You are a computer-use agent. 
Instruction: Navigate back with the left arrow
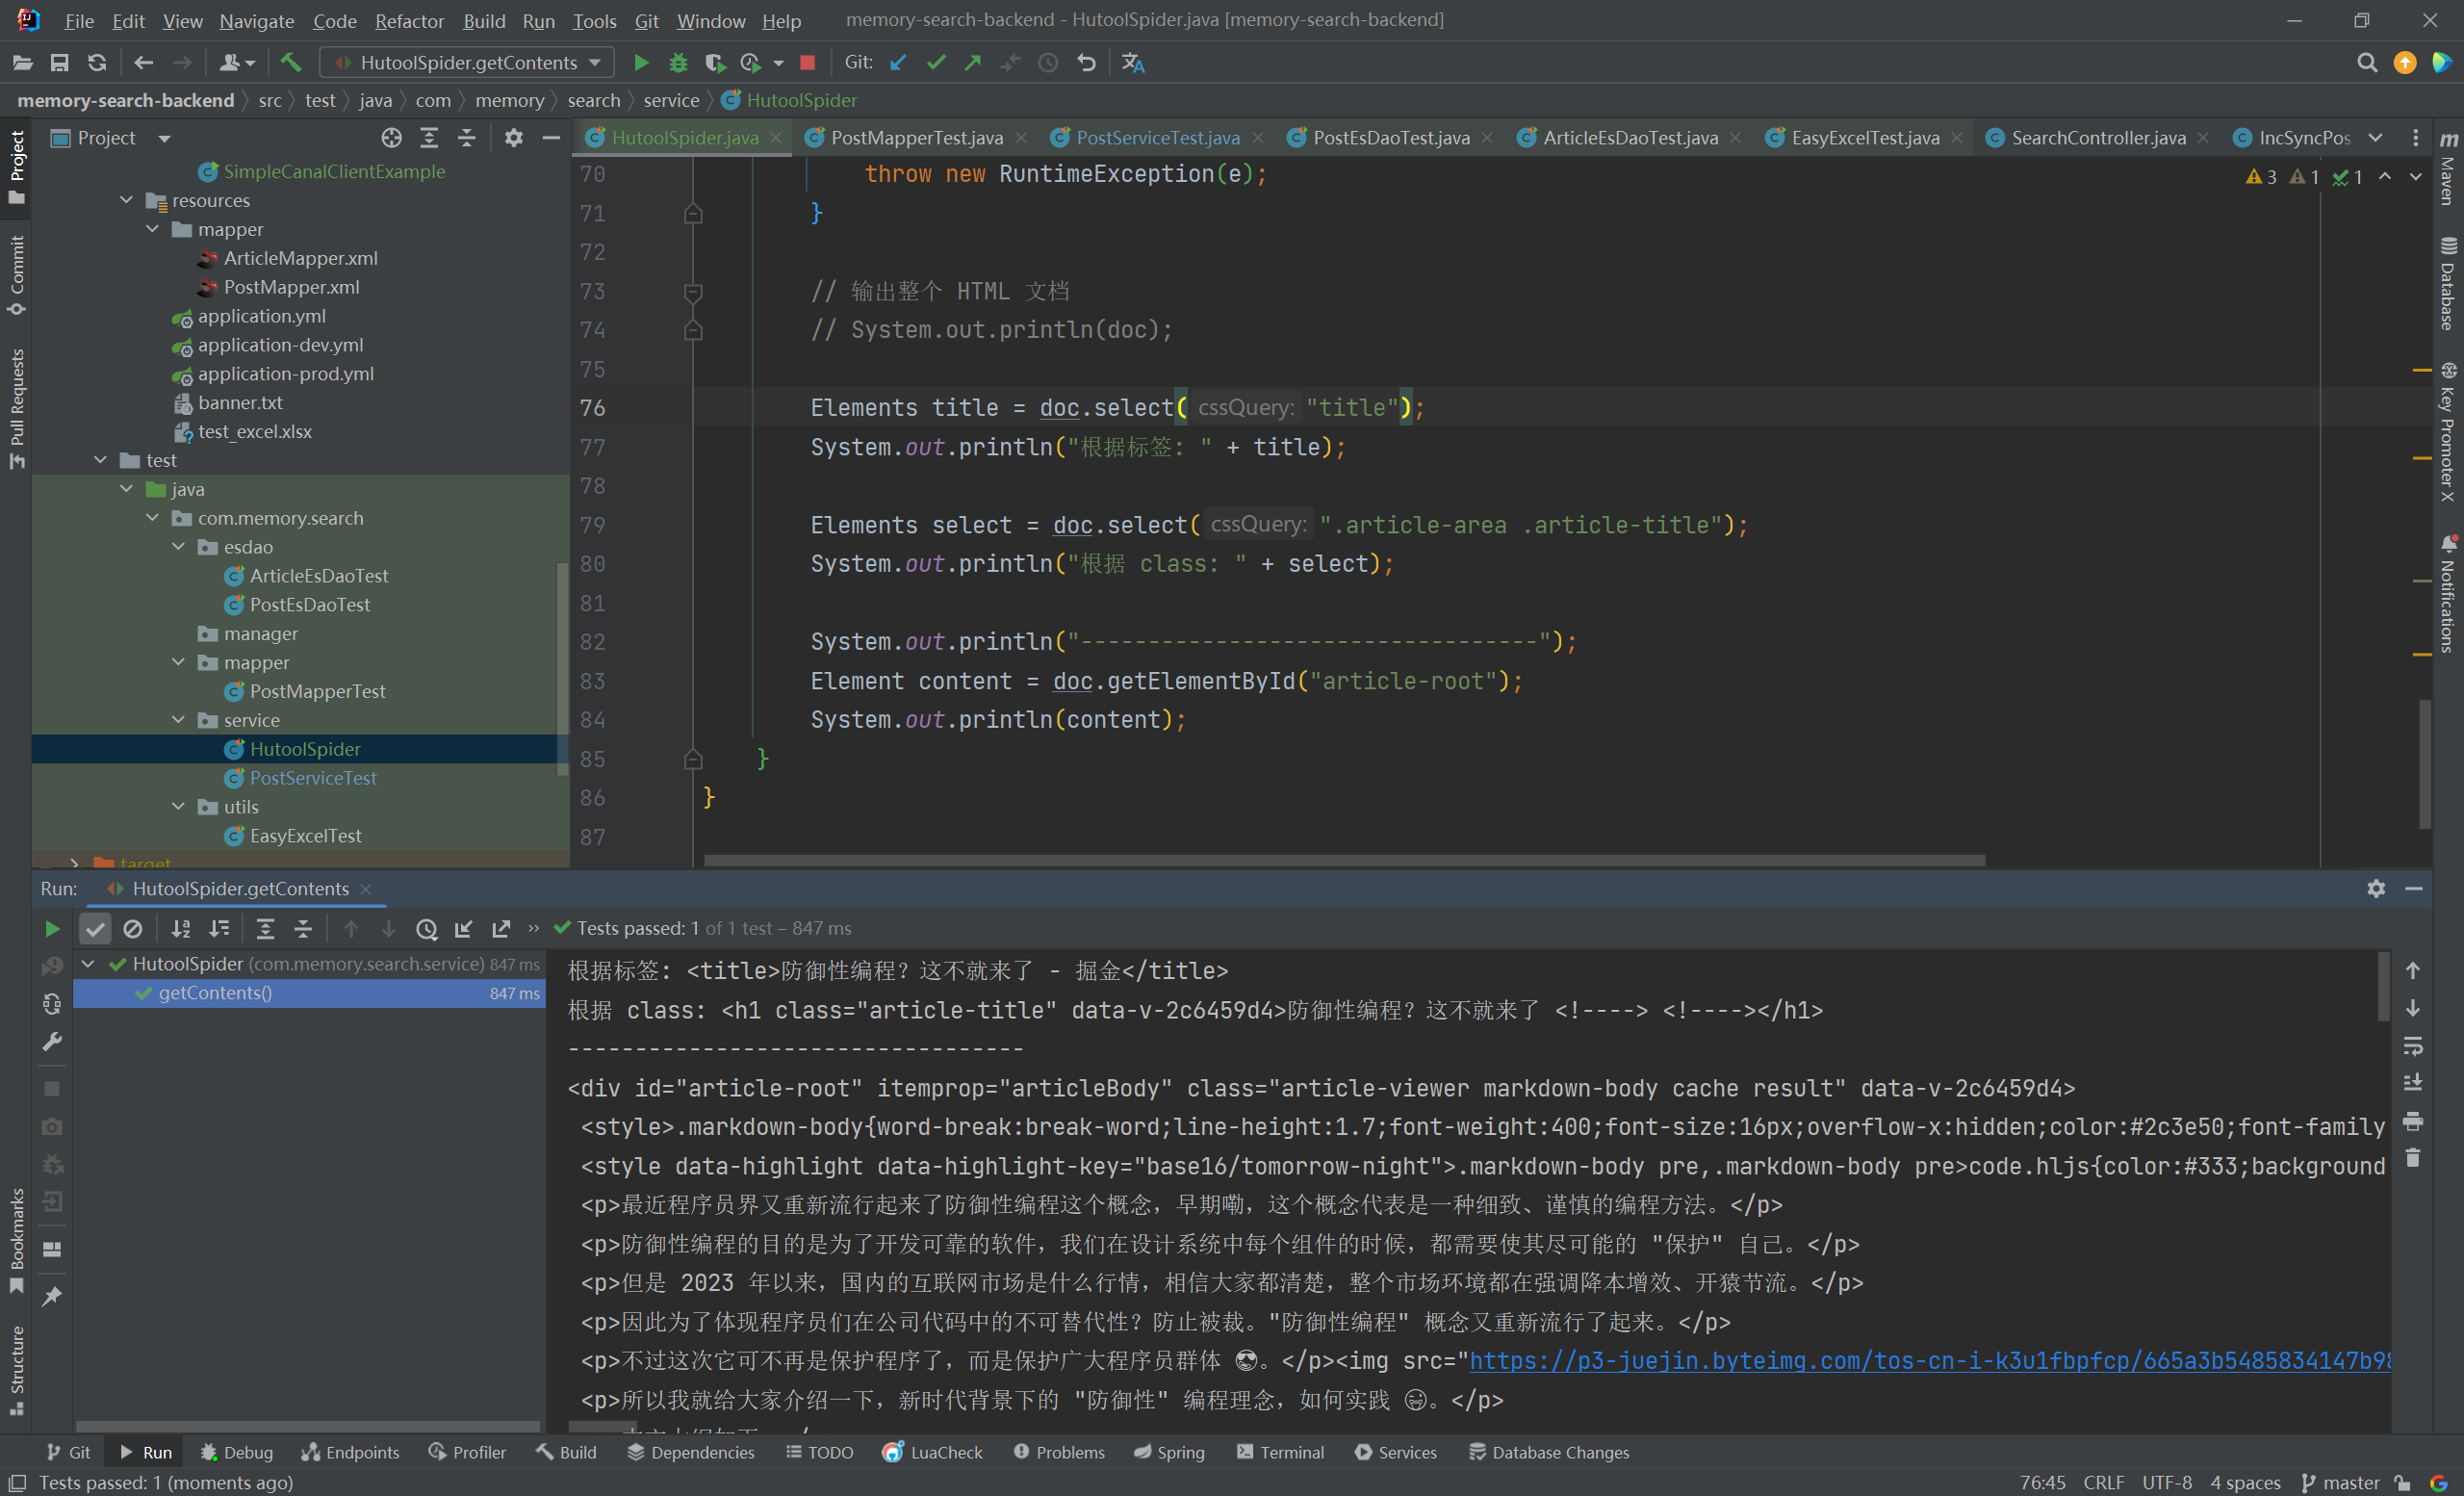pyautogui.click(x=143, y=63)
